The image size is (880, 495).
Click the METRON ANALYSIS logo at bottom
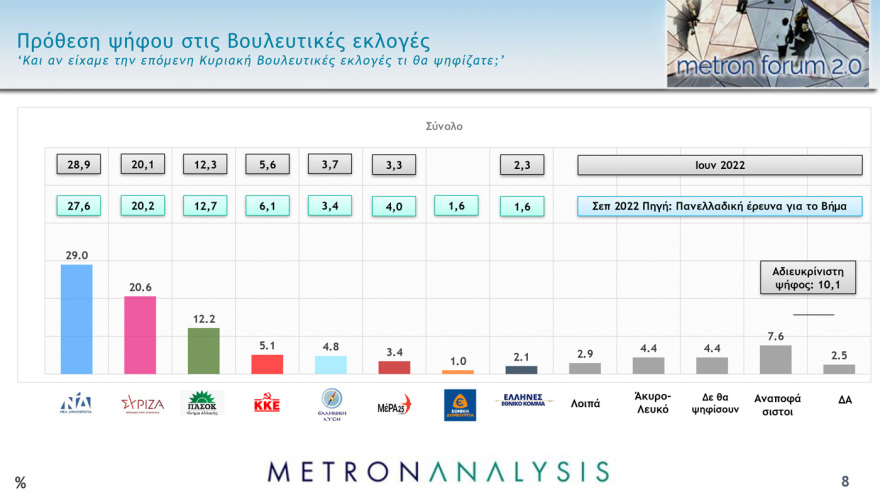click(x=438, y=472)
